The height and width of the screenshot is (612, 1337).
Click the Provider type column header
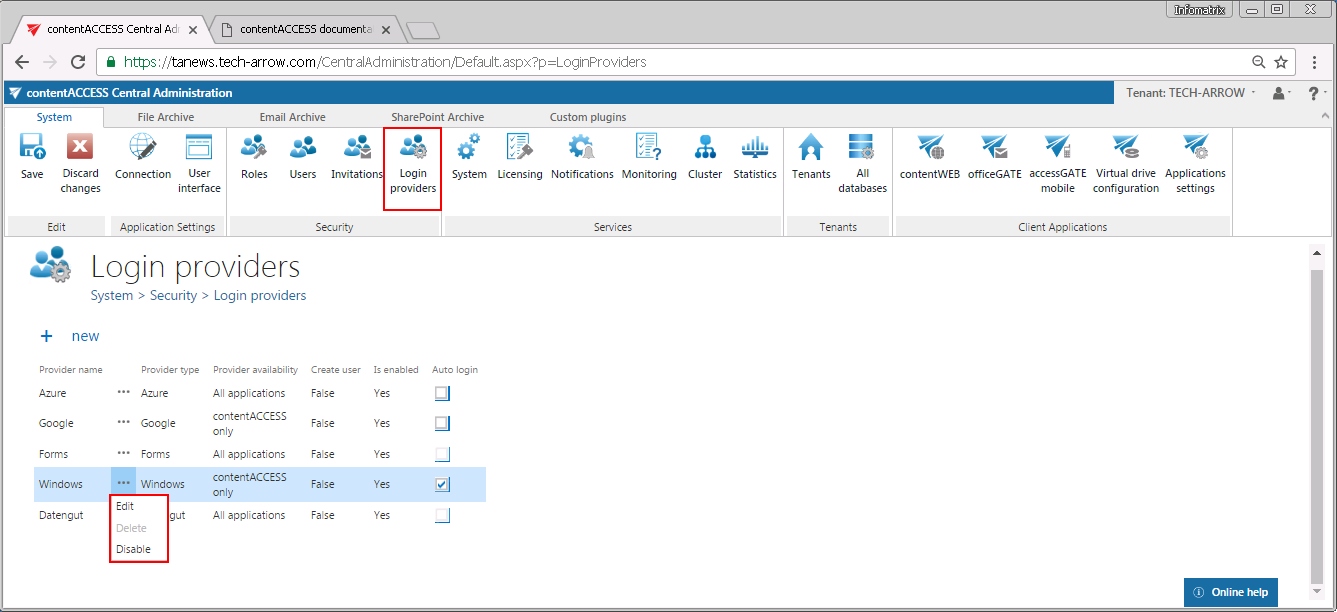pos(170,370)
